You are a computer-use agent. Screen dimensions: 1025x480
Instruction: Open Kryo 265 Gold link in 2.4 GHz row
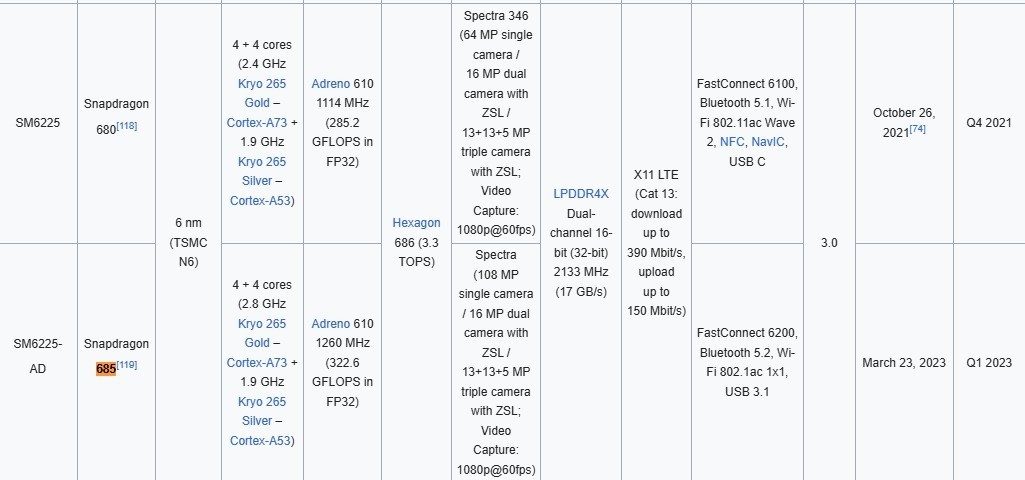(x=262, y=94)
